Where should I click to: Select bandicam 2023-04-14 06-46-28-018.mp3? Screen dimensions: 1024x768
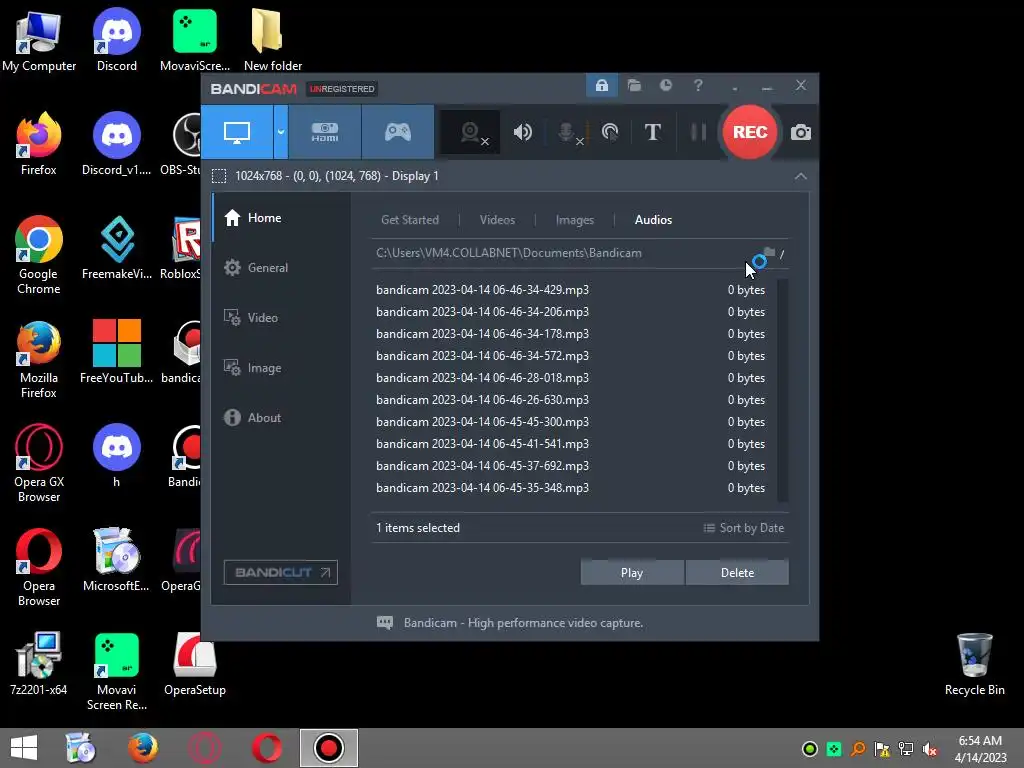[x=570, y=378]
